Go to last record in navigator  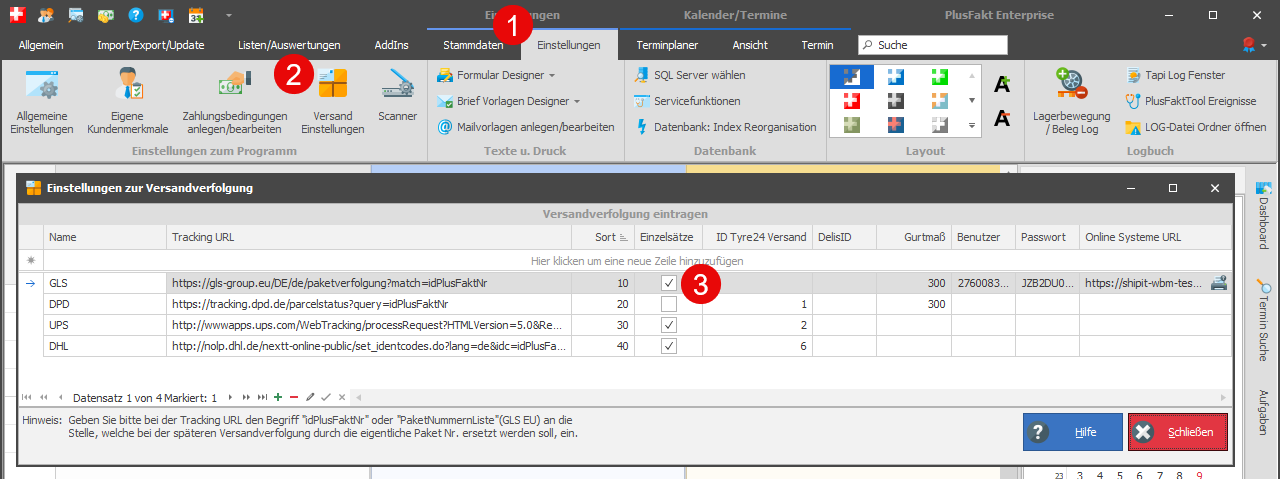click(x=263, y=397)
